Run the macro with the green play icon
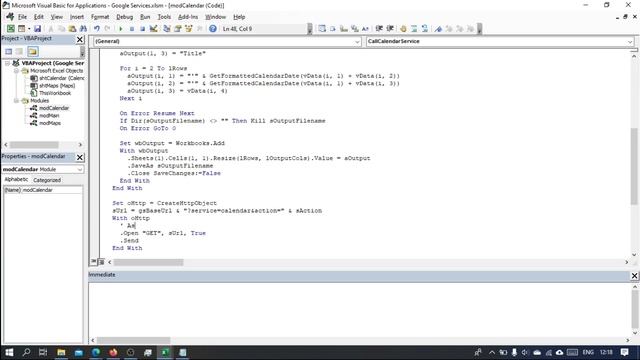The height and width of the screenshot is (360, 640). [x=121, y=29]
